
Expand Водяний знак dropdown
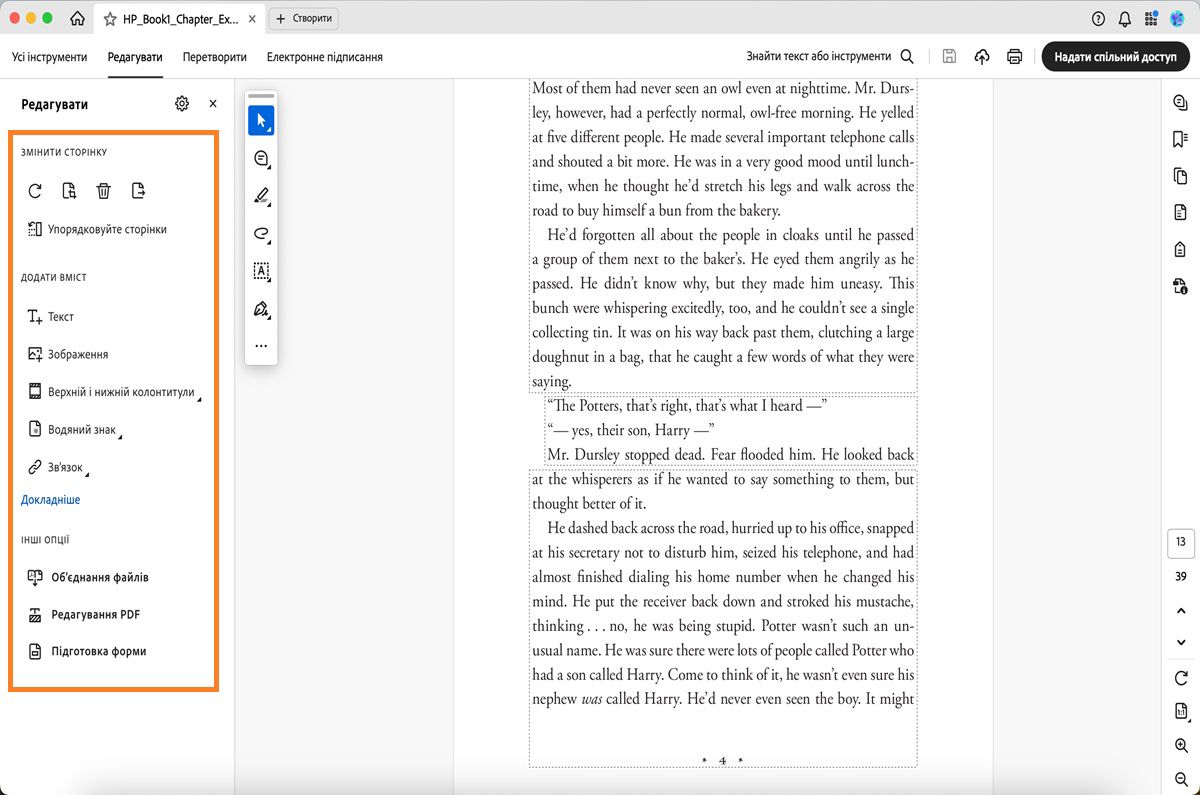coord(75,430)
